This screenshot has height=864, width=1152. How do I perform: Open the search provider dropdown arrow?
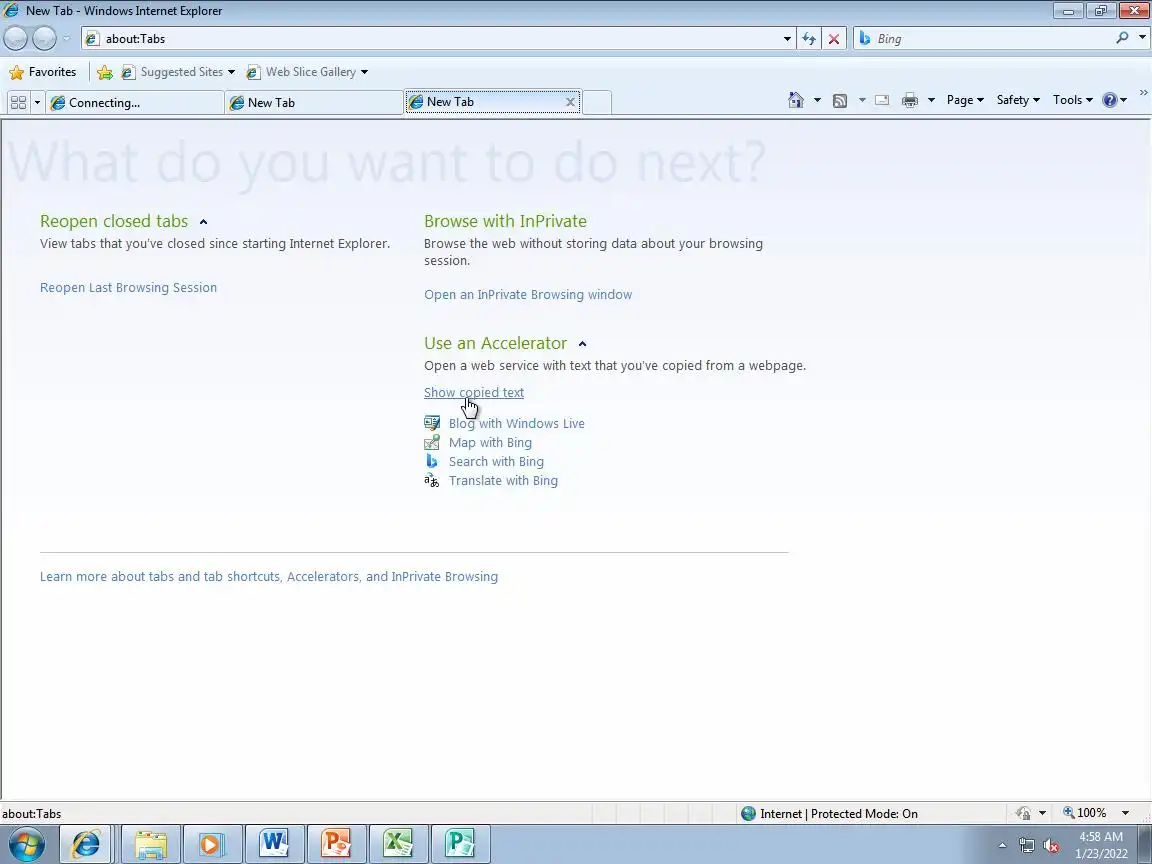[x=1142, y=38]
